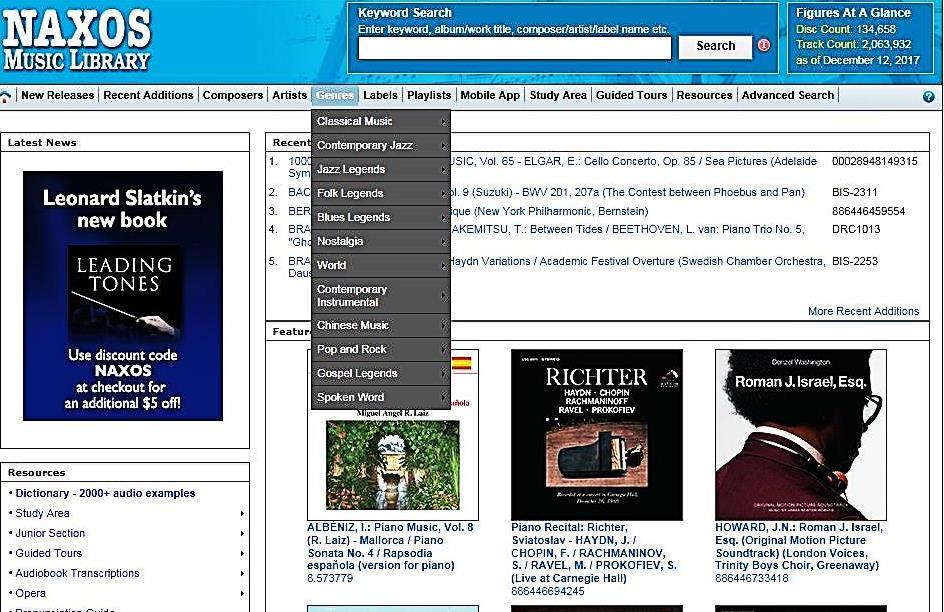
Task: Open the Piano Recital: Richter title link
Action: (x=594, y=553)
